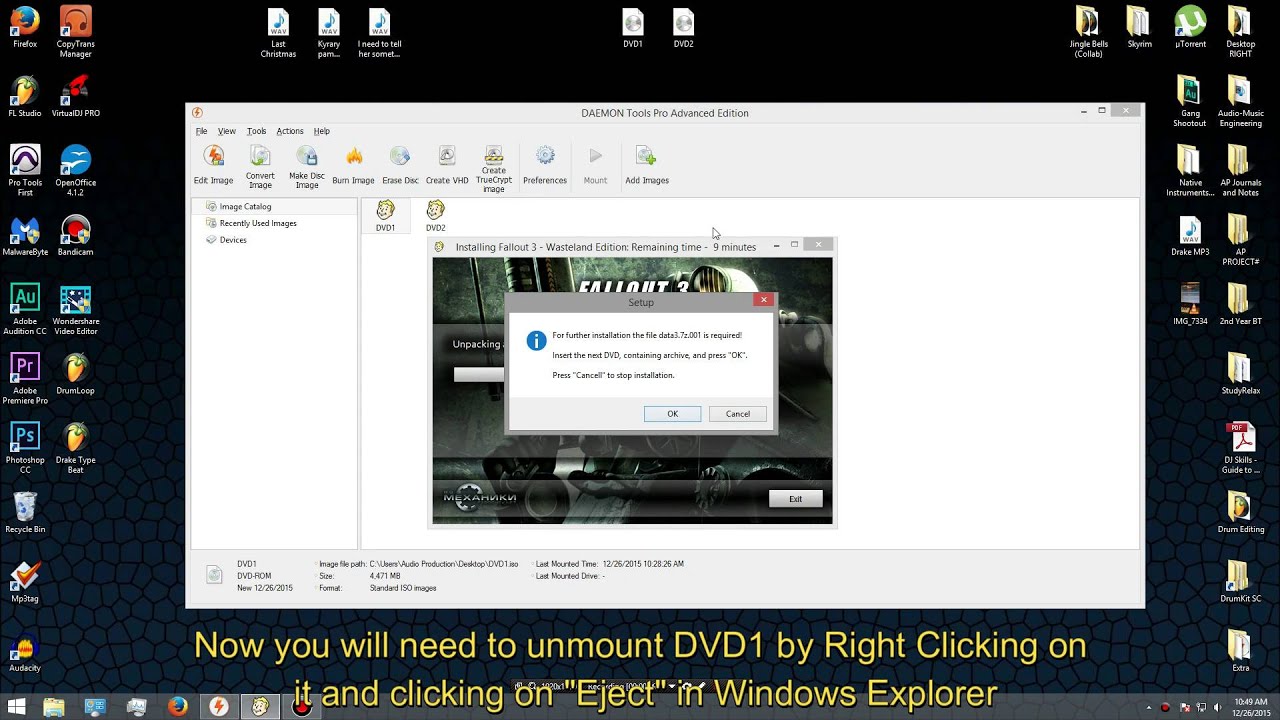Close the Setup dialog with red X

coord(763,299)
